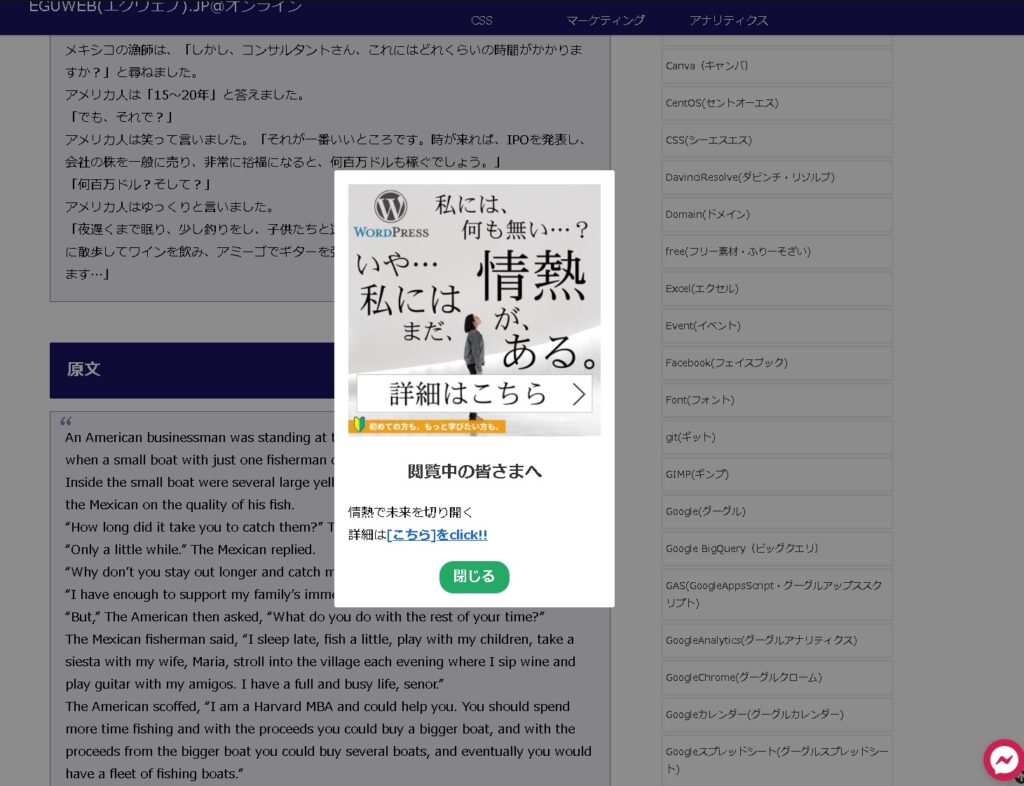The image size is (1024, 786).
Task: Open the Messenger chat bubble icon
Action: (1002, 760)
